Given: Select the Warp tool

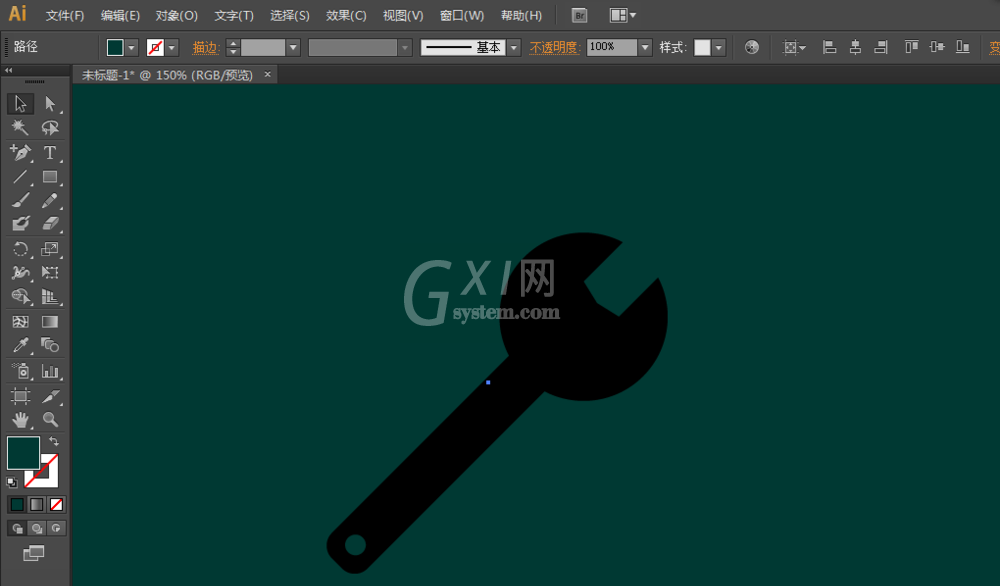Looking at the screenshot, I should [20, 273].
